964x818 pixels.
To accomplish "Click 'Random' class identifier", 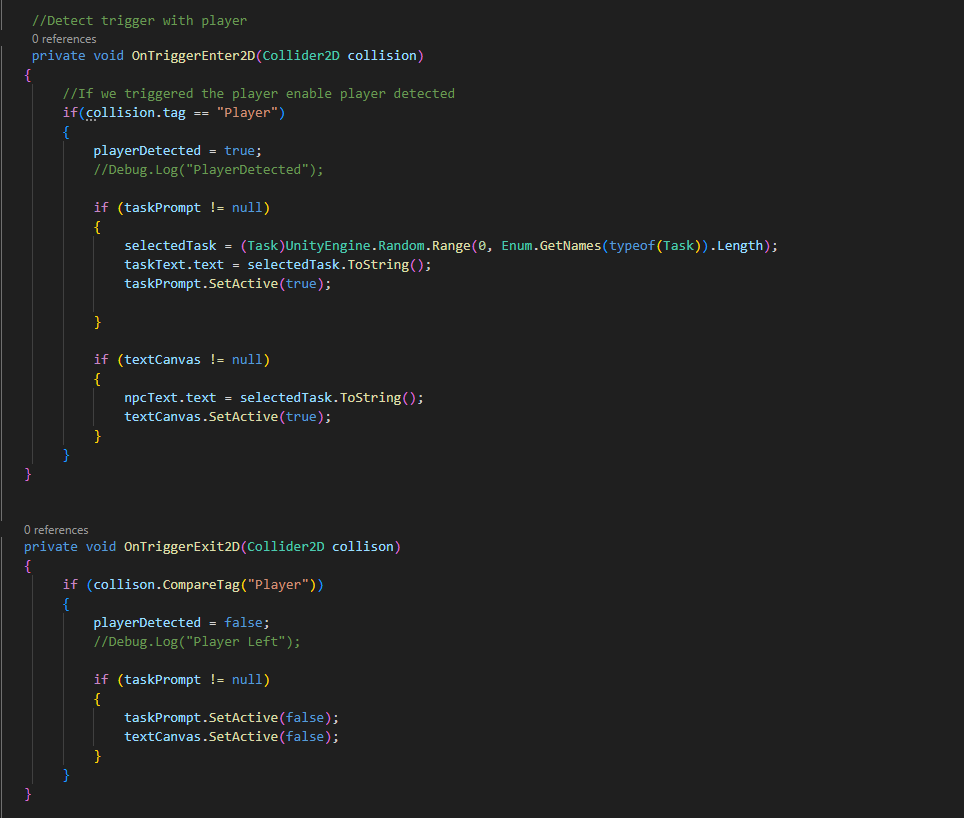I will click(401, 245).
